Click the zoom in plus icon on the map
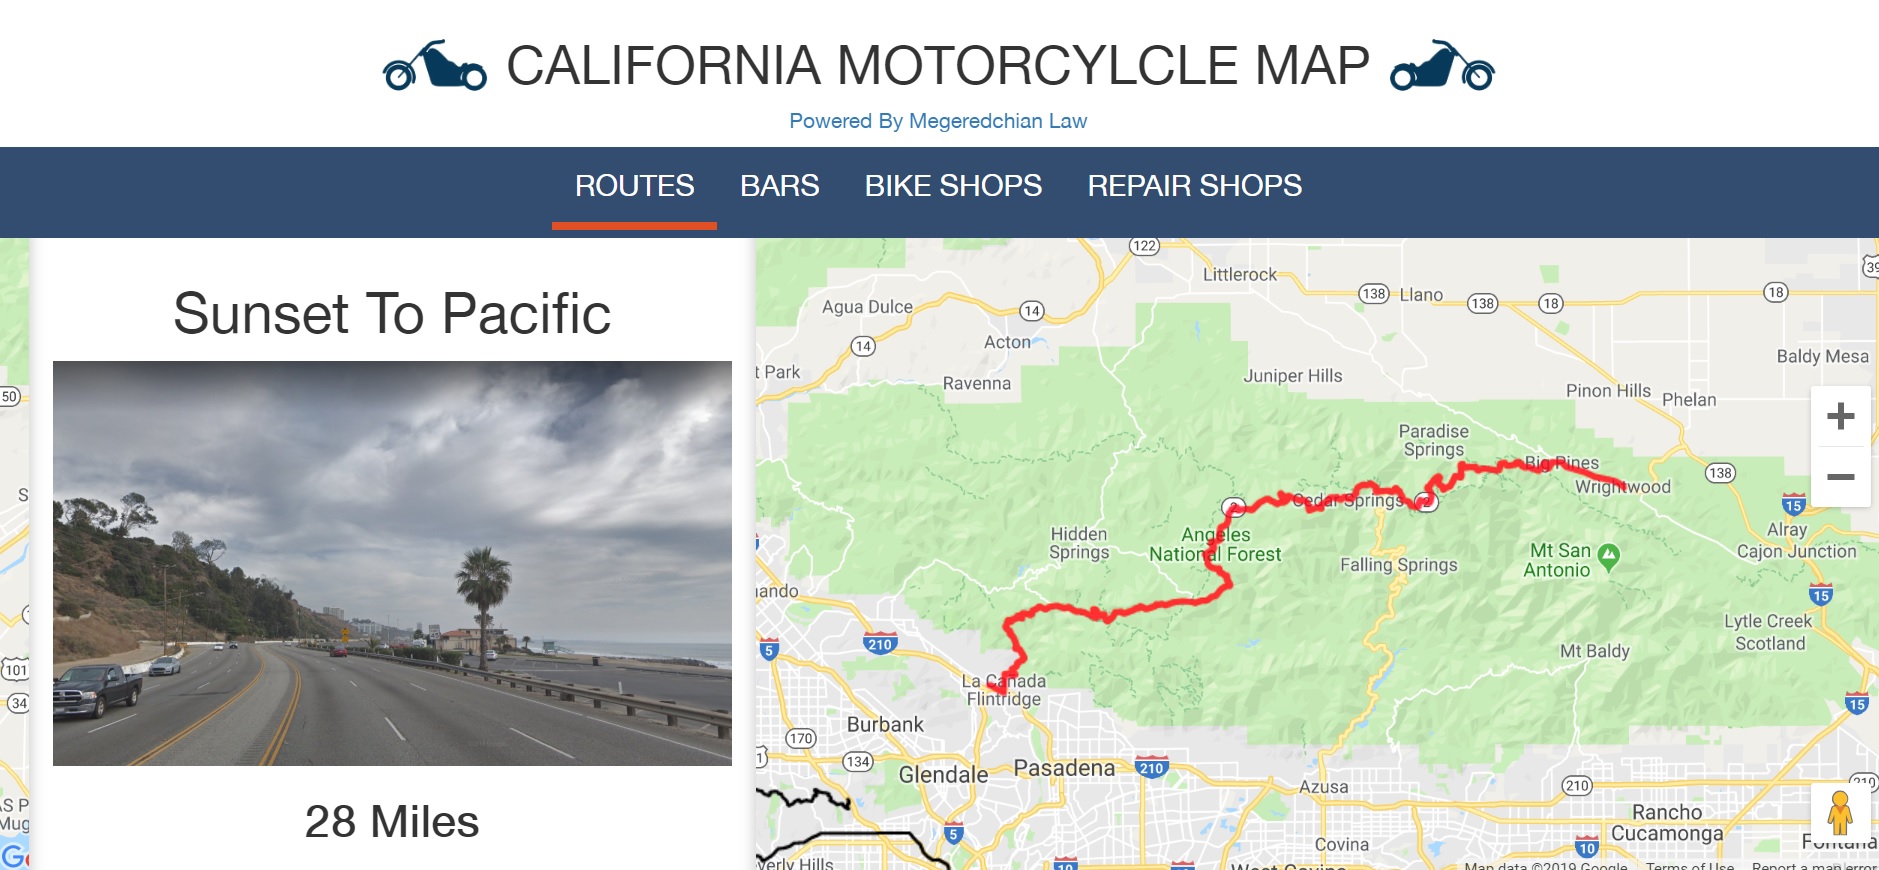 click(1841, 415)
